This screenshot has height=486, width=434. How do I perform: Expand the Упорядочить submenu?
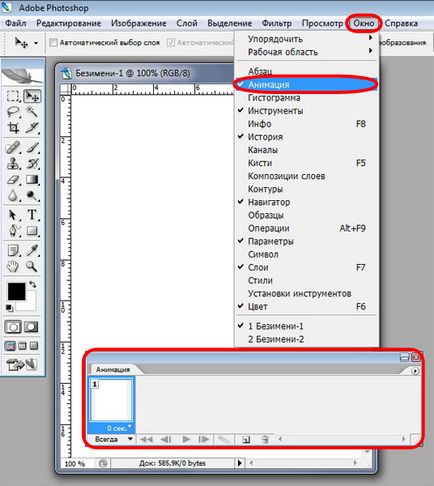pyautogui.click(x=307, y=39)
